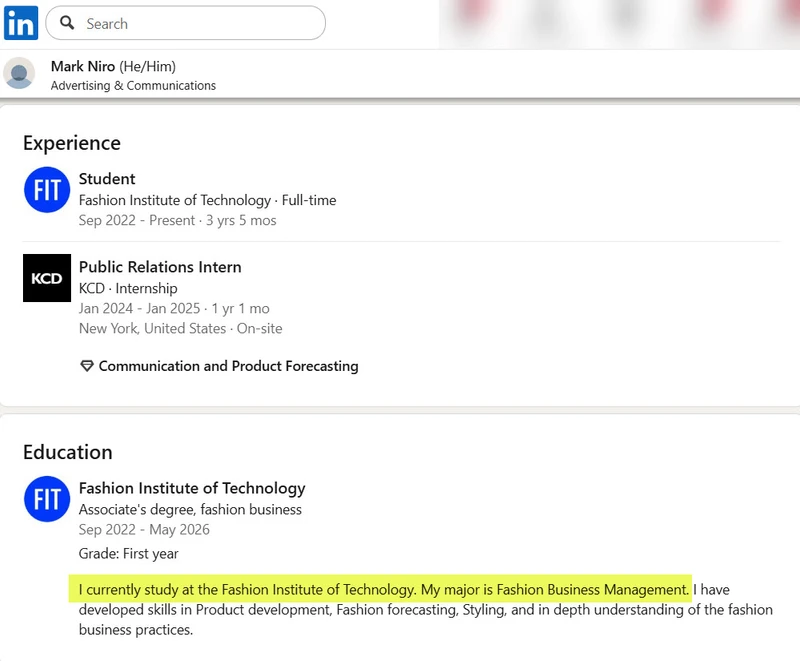
Task: Click the yellow highlighted description sentence
Action: click(x=380, y=589)
